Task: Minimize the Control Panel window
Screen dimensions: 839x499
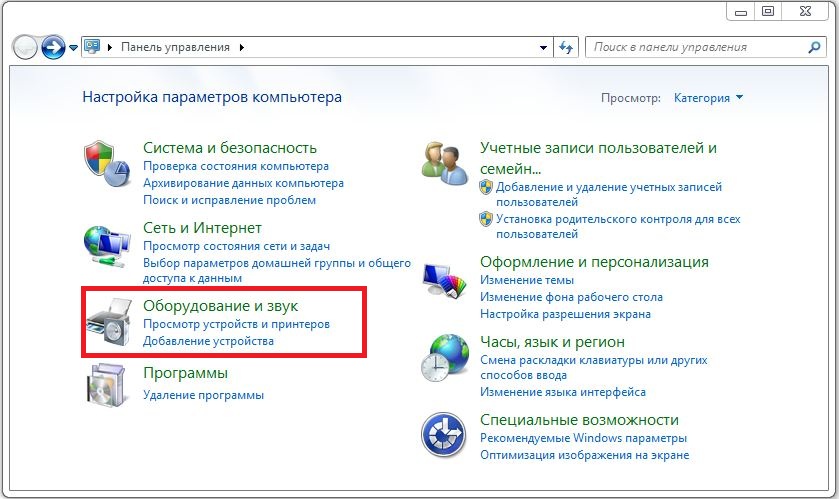Action: coord(741,12)
